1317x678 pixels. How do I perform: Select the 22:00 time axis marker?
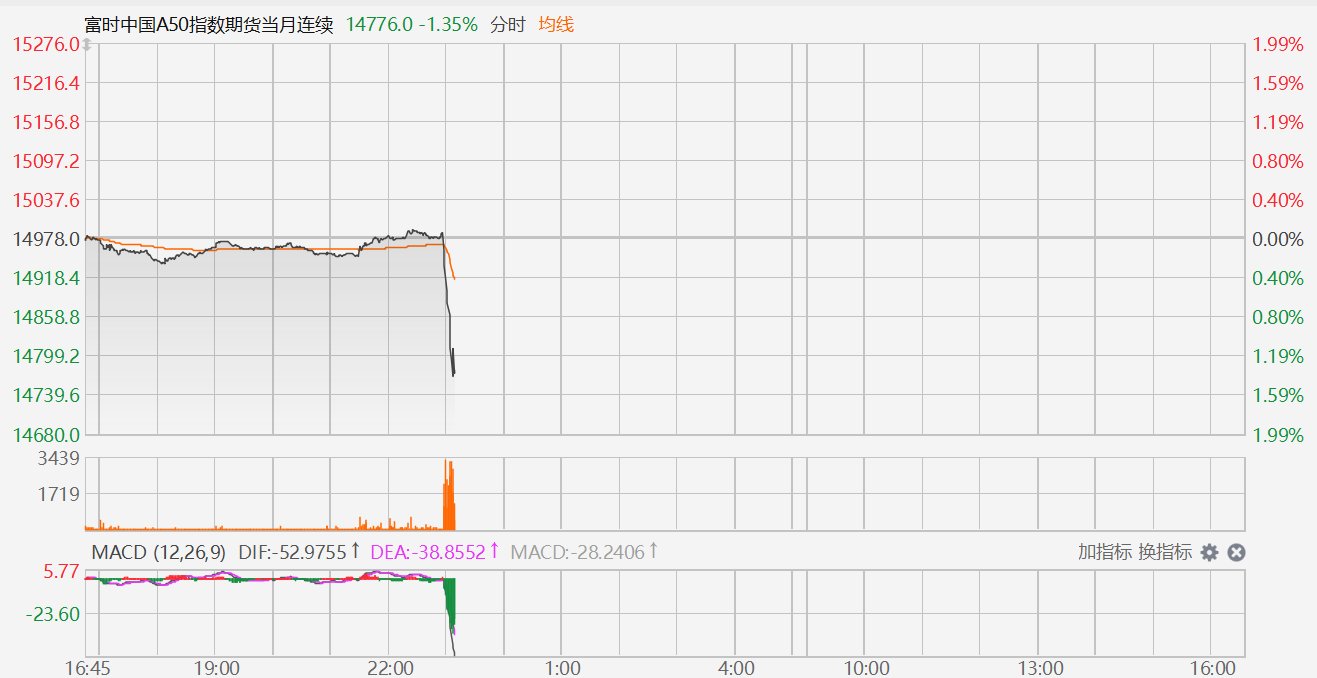point(389,667)
